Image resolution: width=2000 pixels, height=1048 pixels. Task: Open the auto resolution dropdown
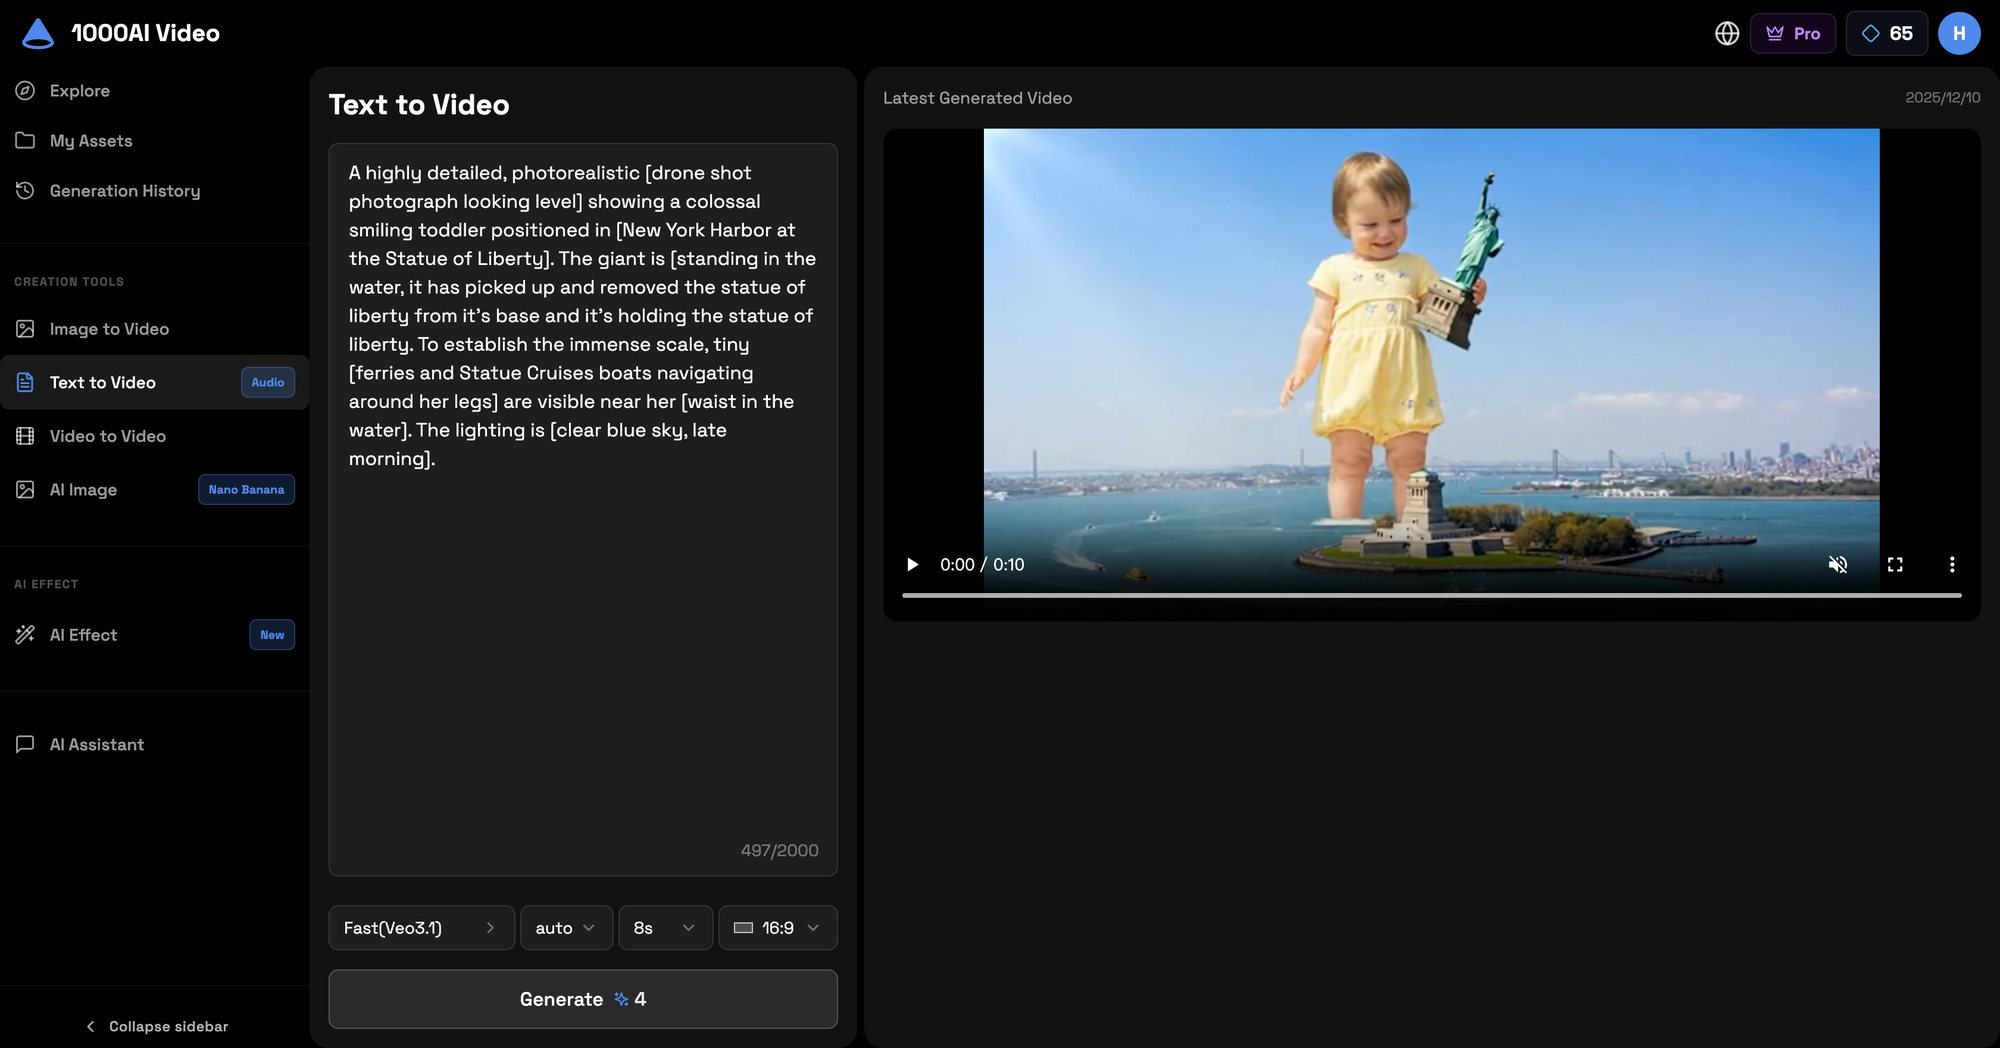click(x=565, y=928)
